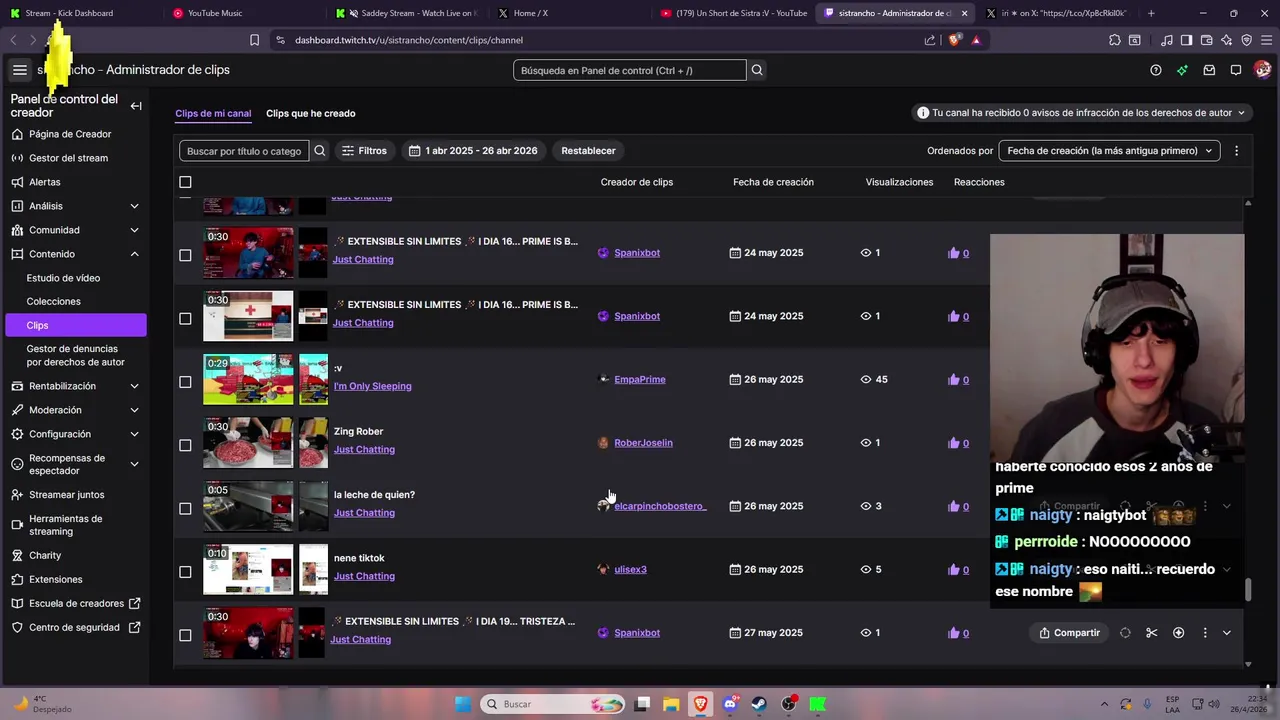This screenshot has width=1280, height=720.
Task: Open the user avatar menu
Action: click(x=1262, y=70)
